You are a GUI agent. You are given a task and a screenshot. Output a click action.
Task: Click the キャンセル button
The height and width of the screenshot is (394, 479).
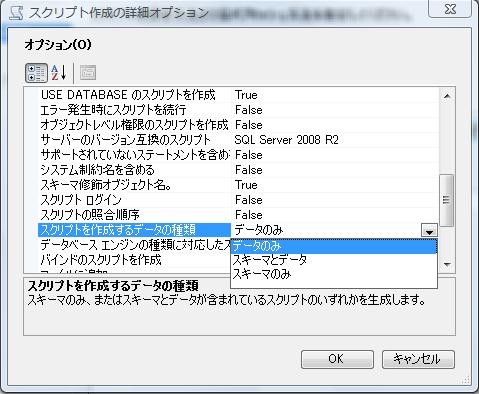click(x=418, y=359)
